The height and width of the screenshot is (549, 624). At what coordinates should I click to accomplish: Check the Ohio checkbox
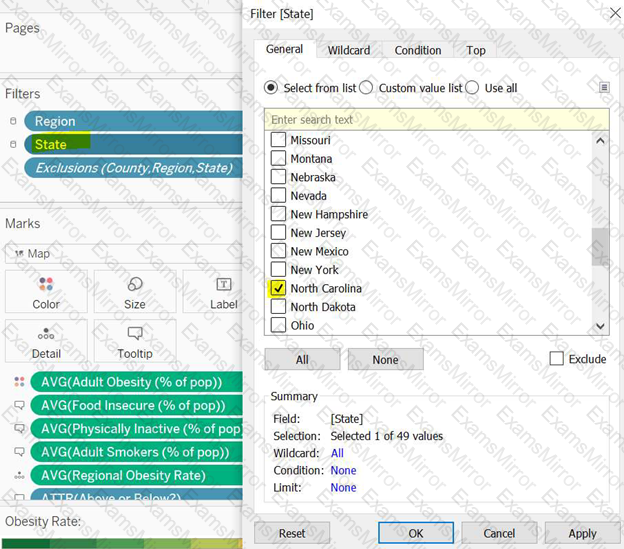click(278, 325)
